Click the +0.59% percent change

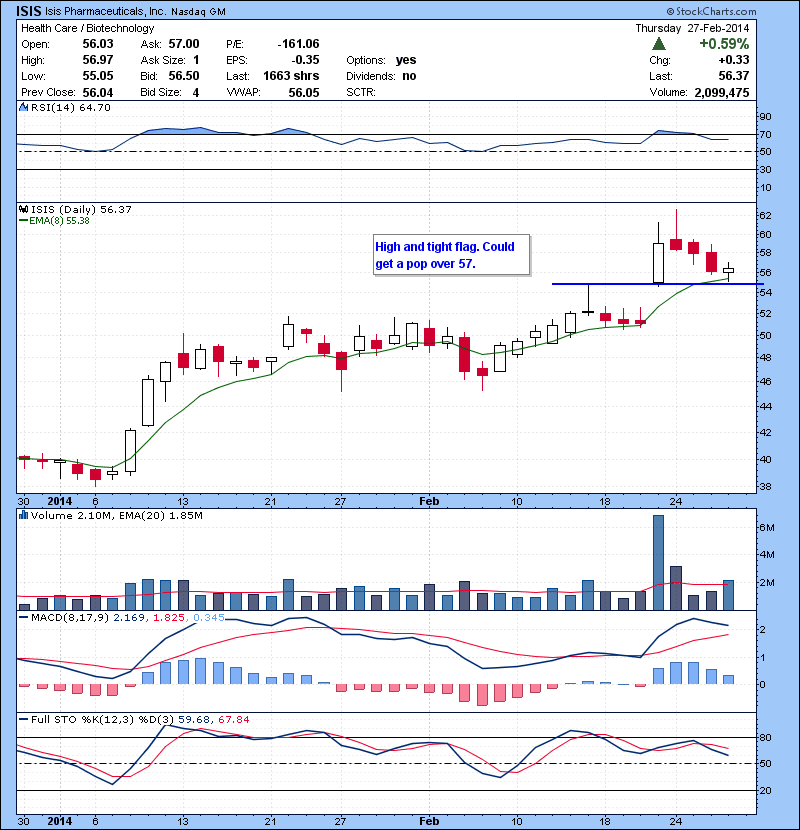pyautogui.click(x=724, y=43)
